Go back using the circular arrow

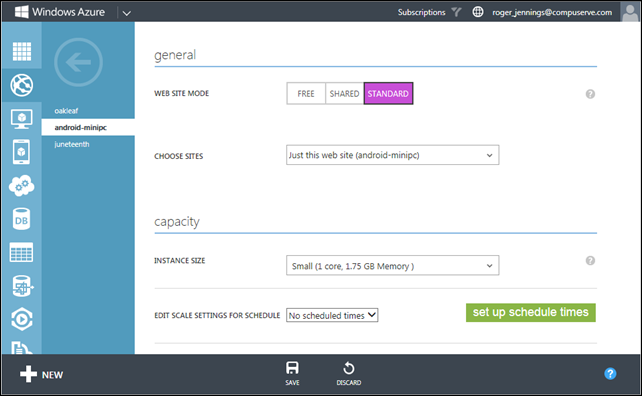click(78, 62)
